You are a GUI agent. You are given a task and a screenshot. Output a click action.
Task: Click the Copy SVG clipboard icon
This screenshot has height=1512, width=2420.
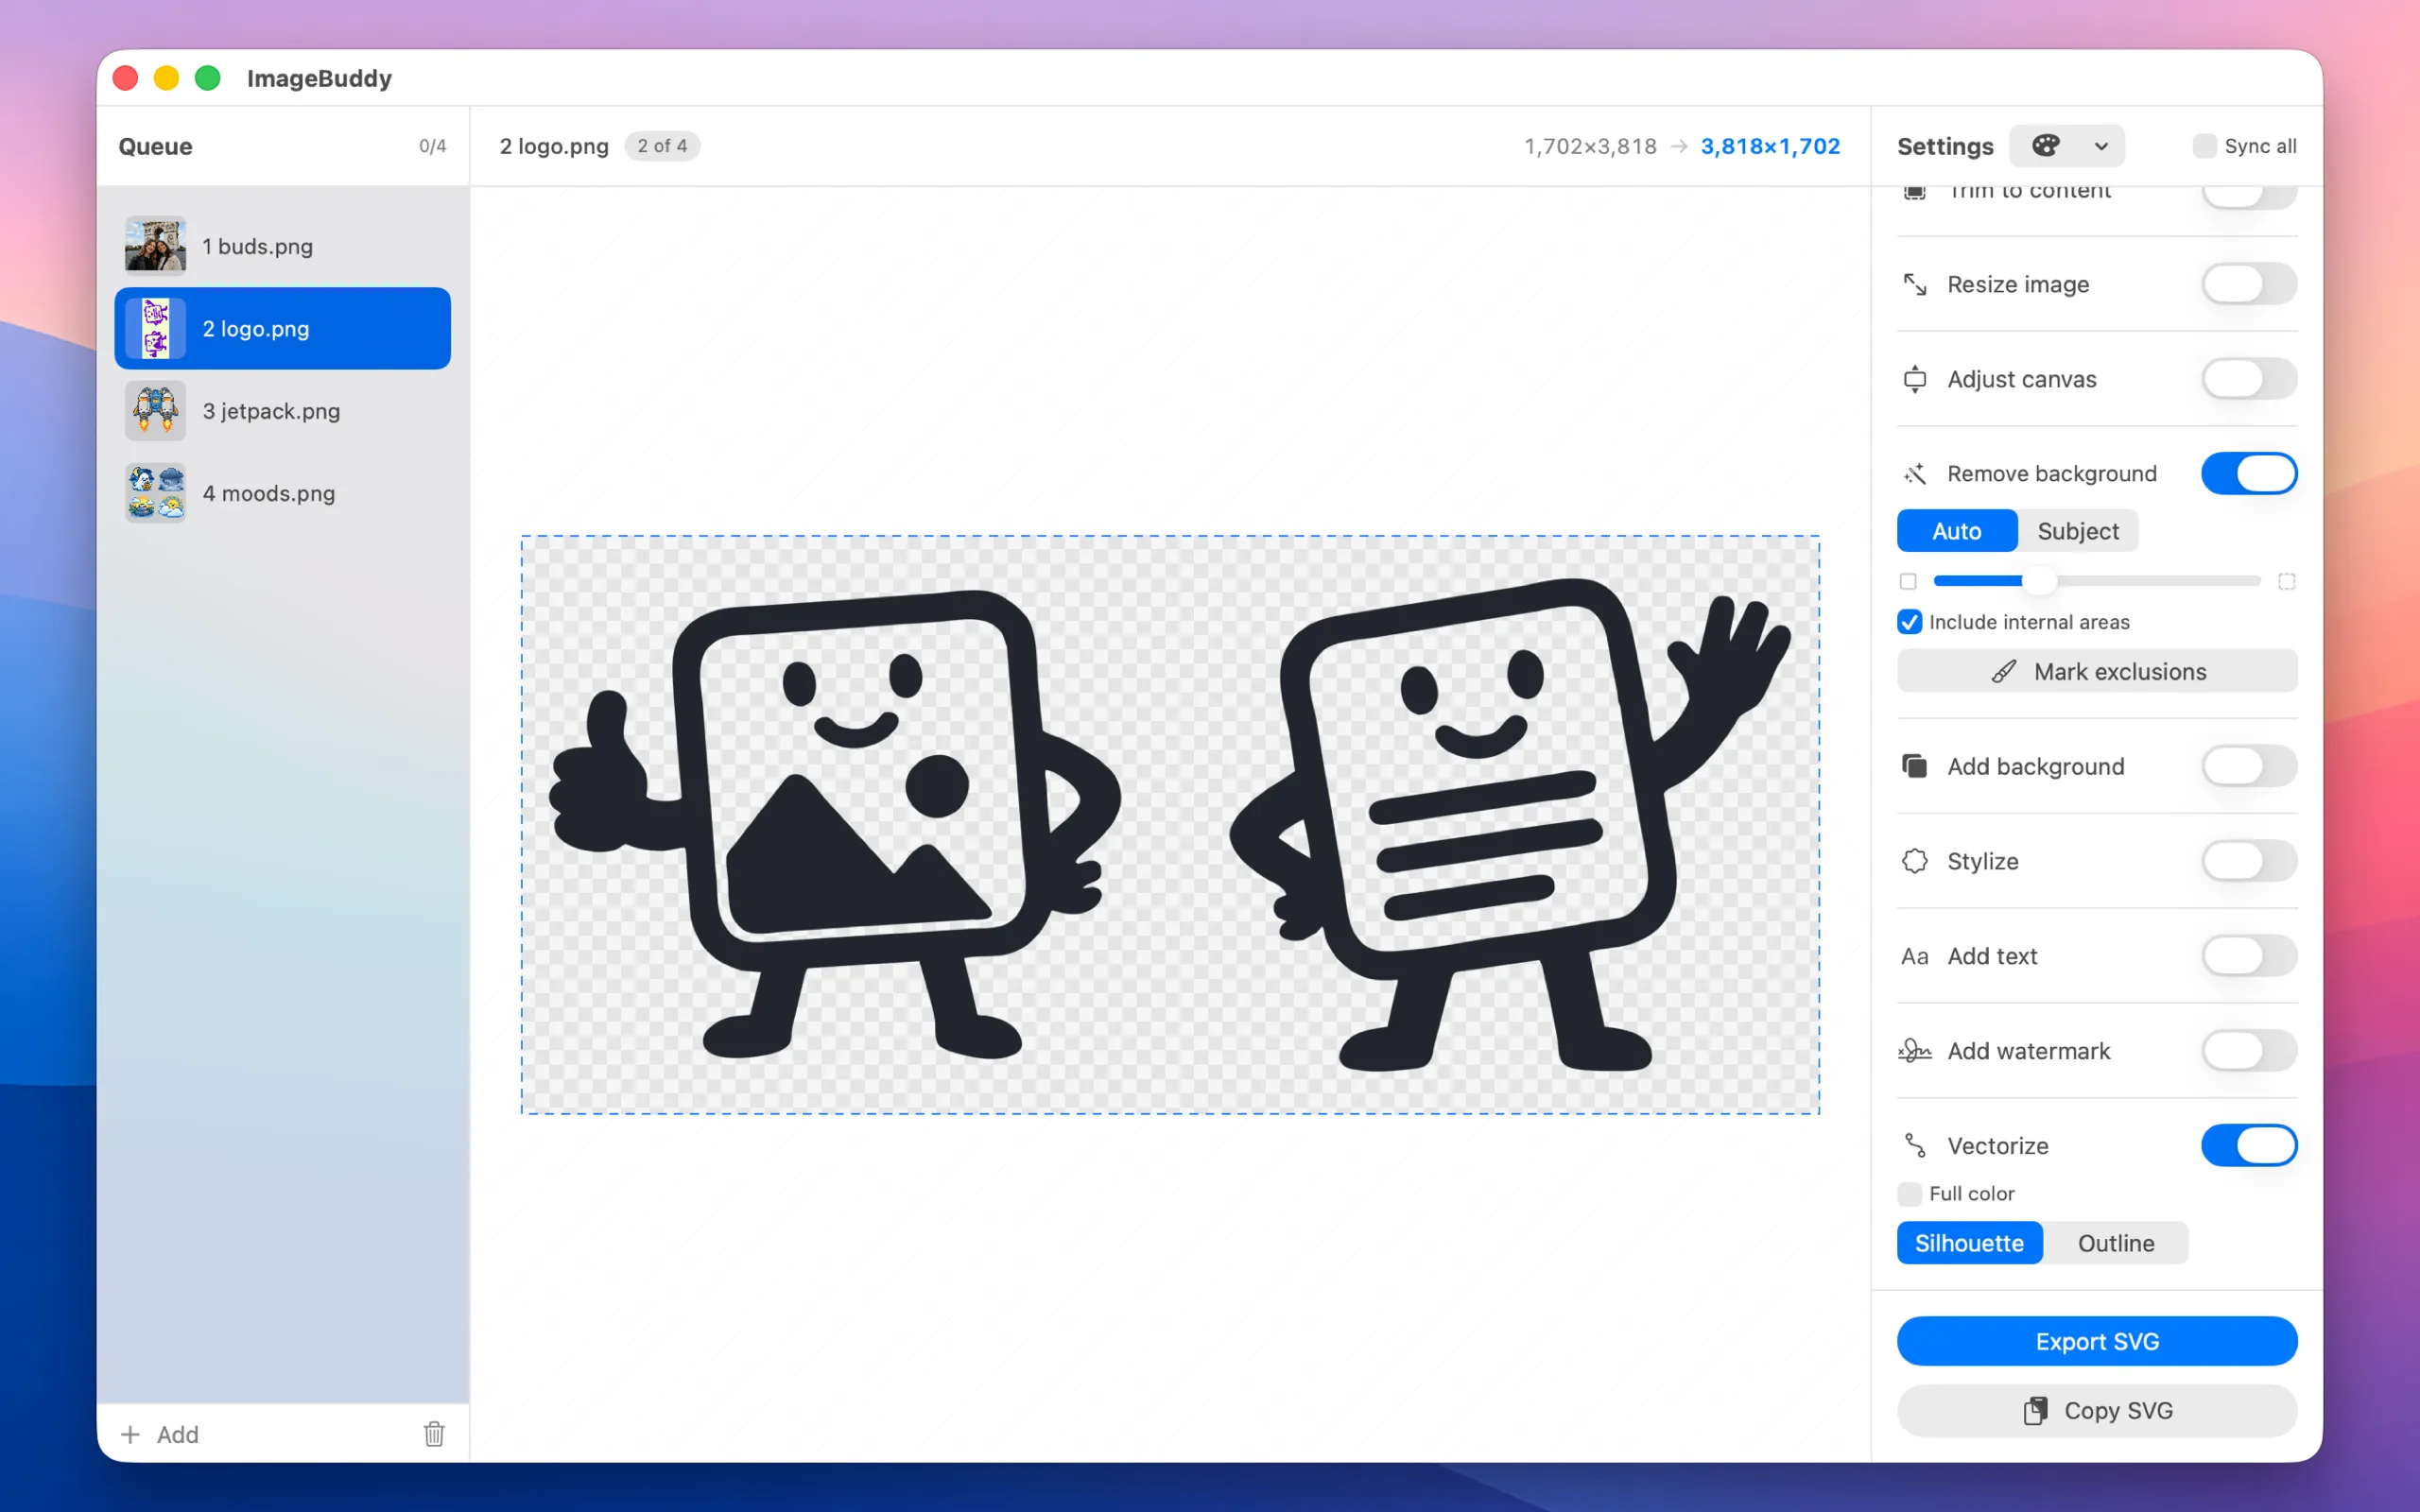[x=2035, y=1410]
